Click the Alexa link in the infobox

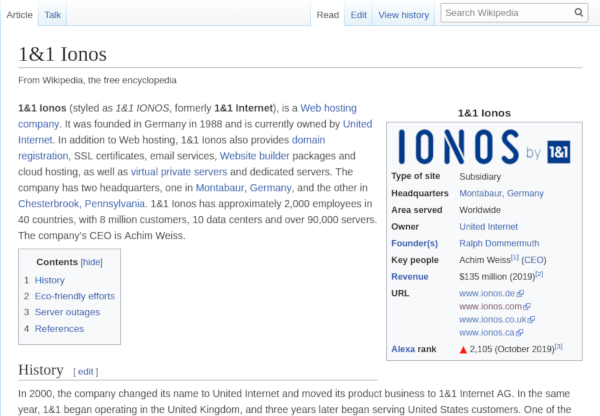[403, 349]
